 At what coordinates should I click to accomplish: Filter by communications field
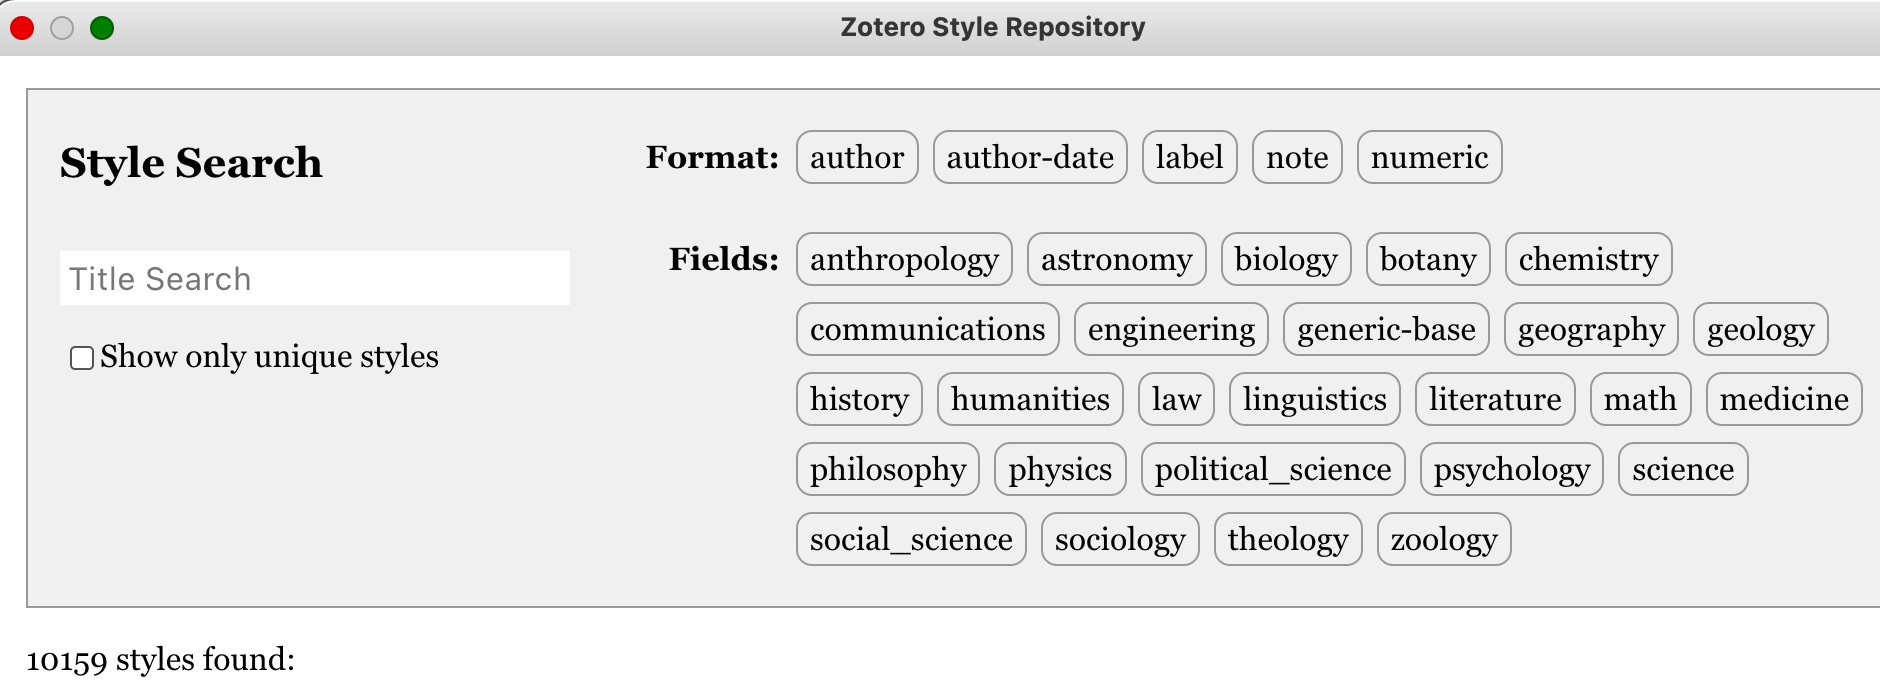pos(926,329)
